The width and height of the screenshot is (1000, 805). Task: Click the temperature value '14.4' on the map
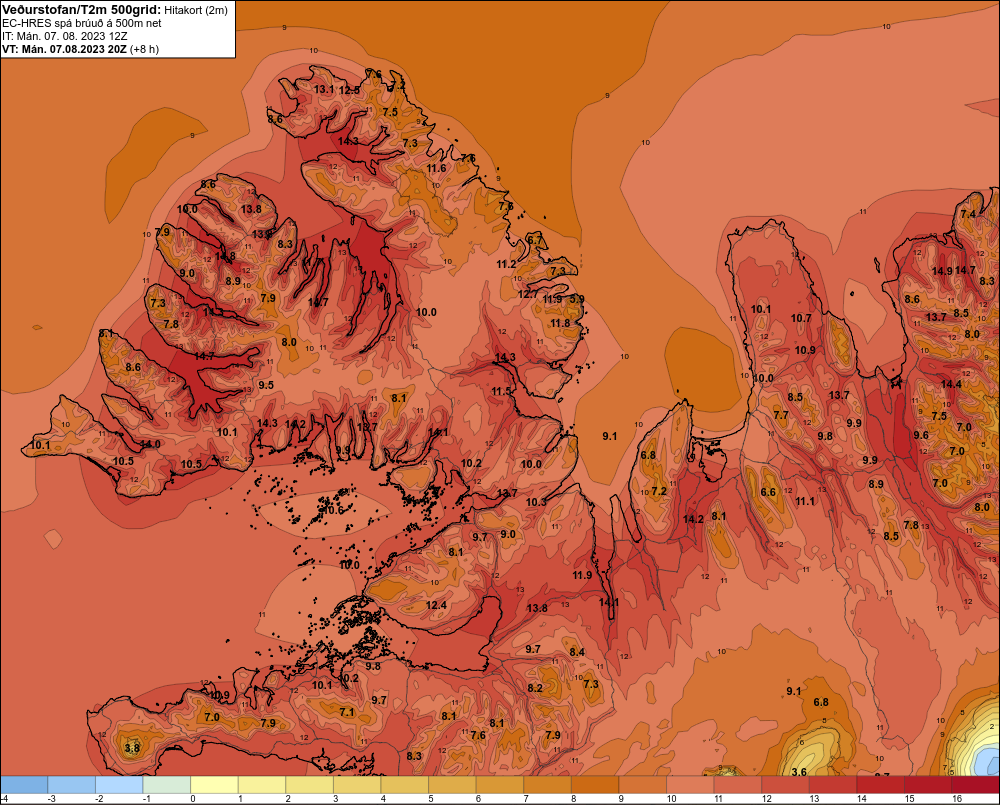pos(951,384)
